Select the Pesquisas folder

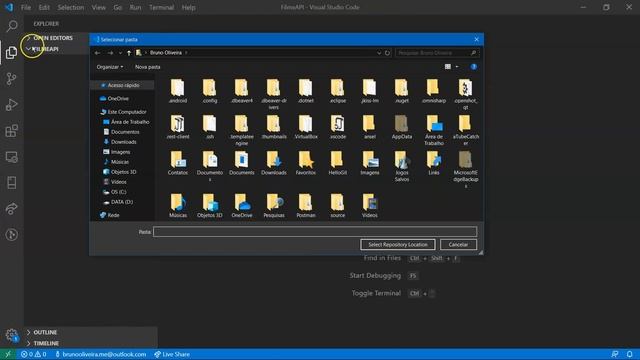click(274, 206)
